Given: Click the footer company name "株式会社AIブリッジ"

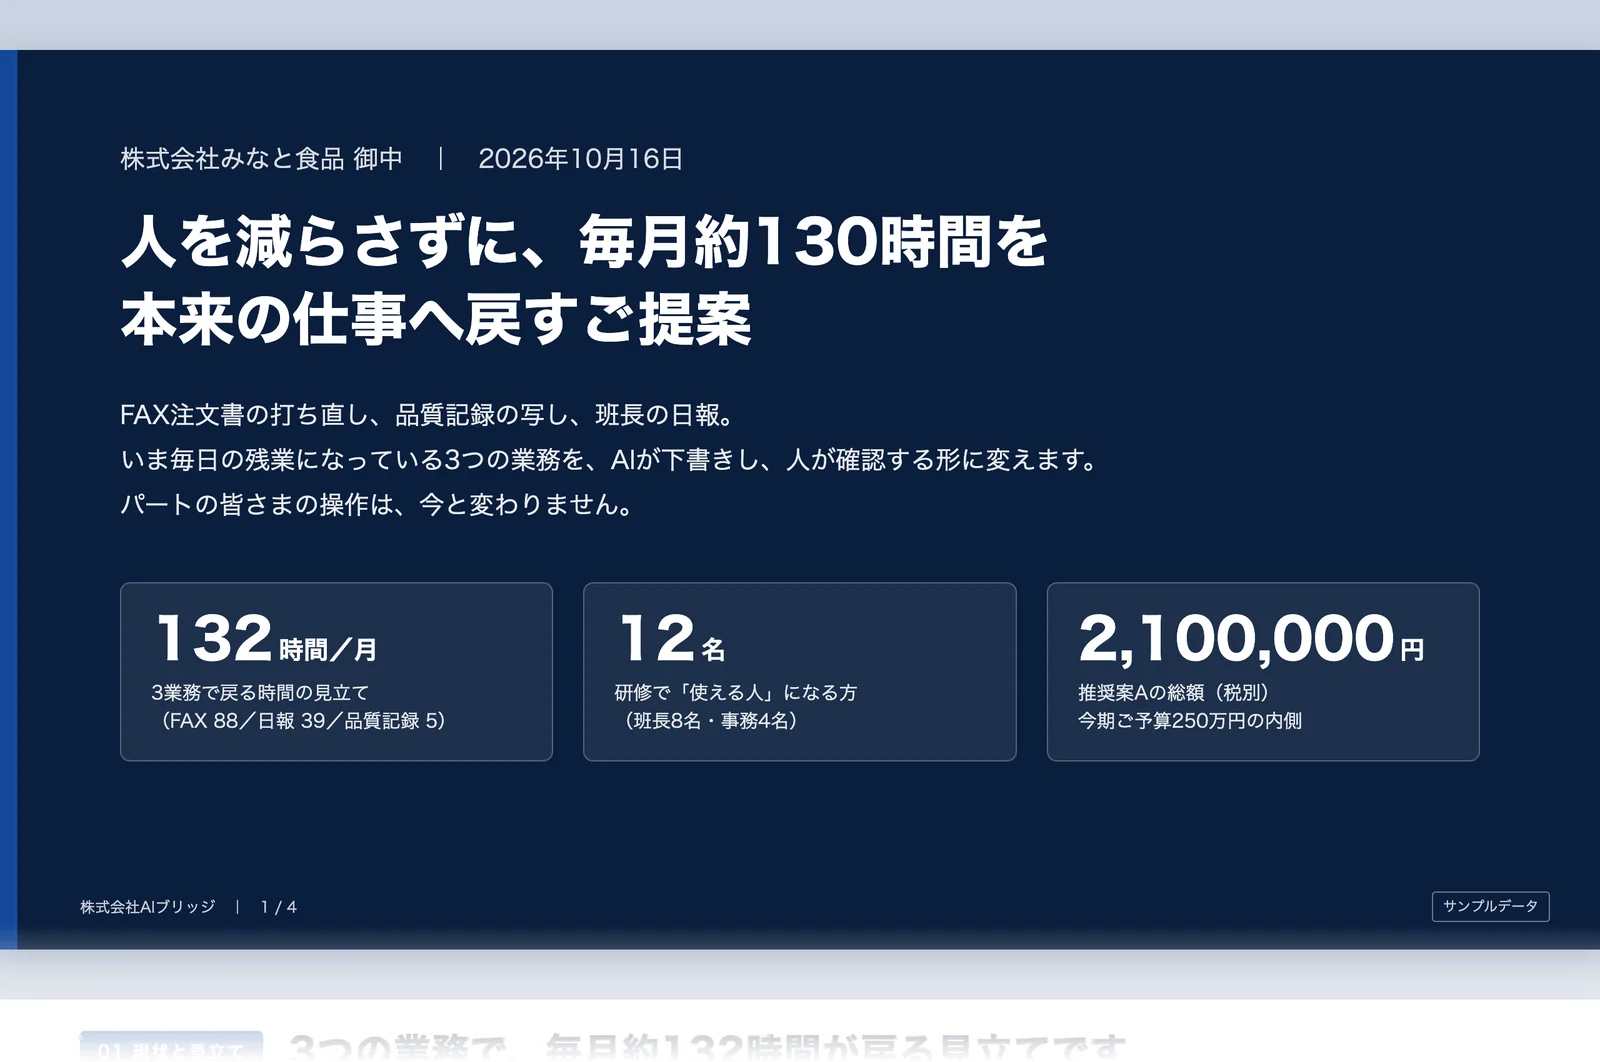Looking at the screenshot, I should [x=148, y=907].
